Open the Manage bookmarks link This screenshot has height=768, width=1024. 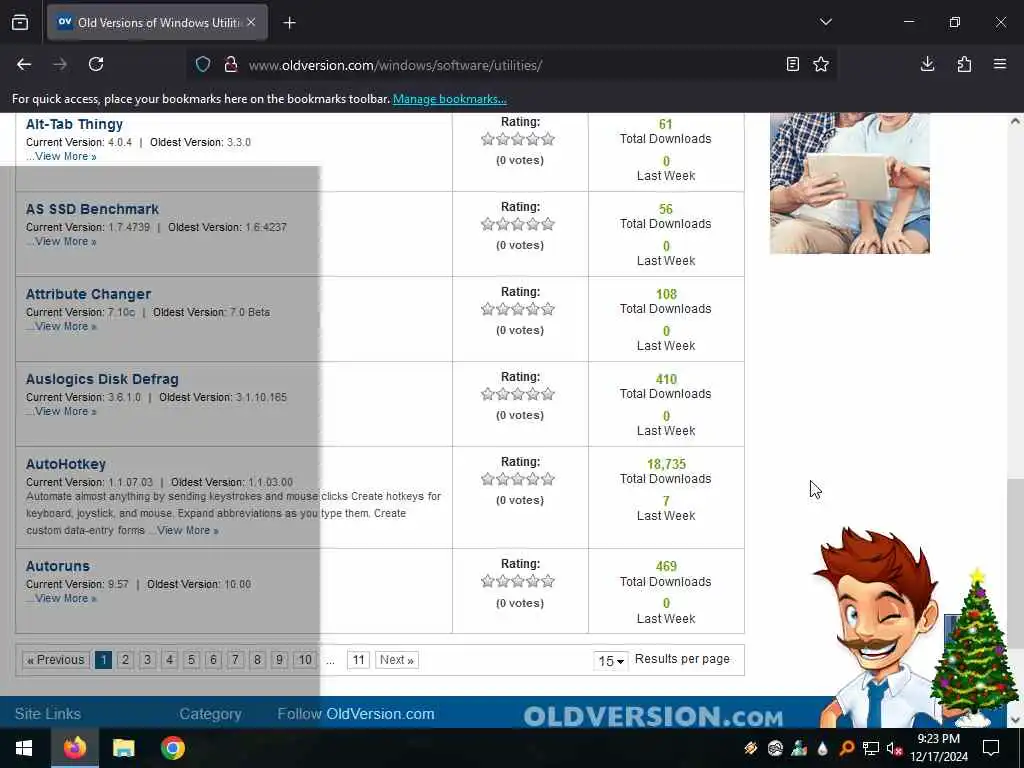pos(449,99)
